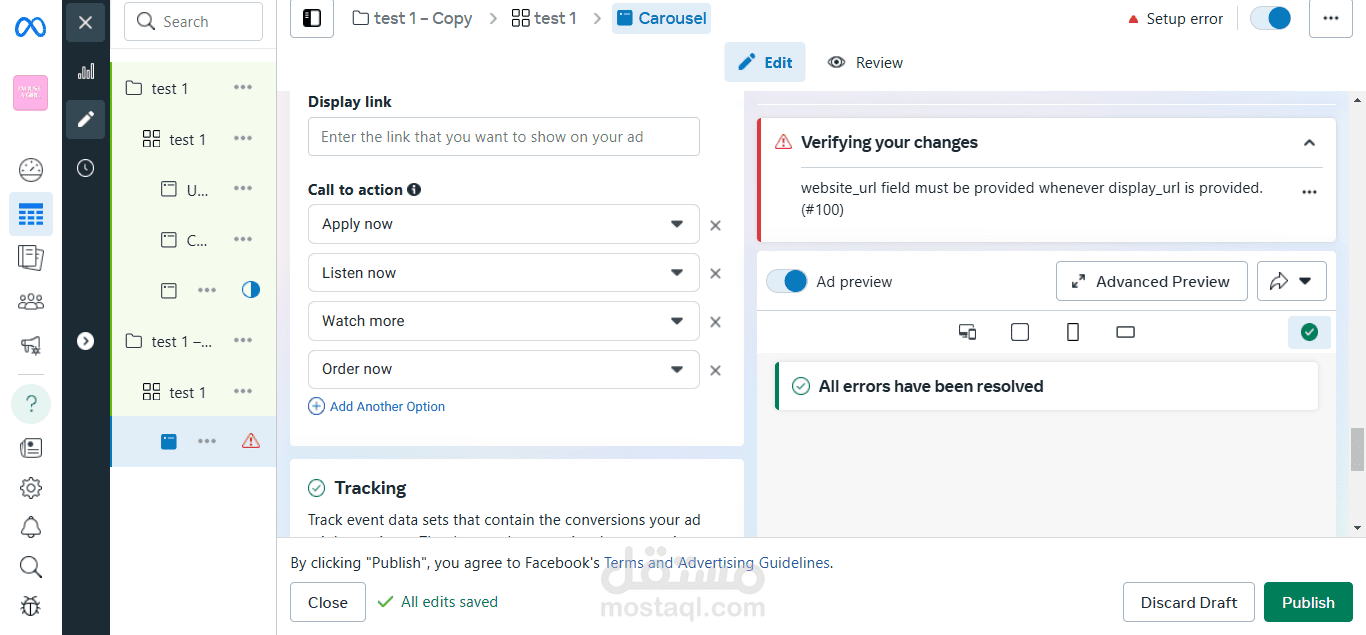Switch to the Edit tab

765,62
